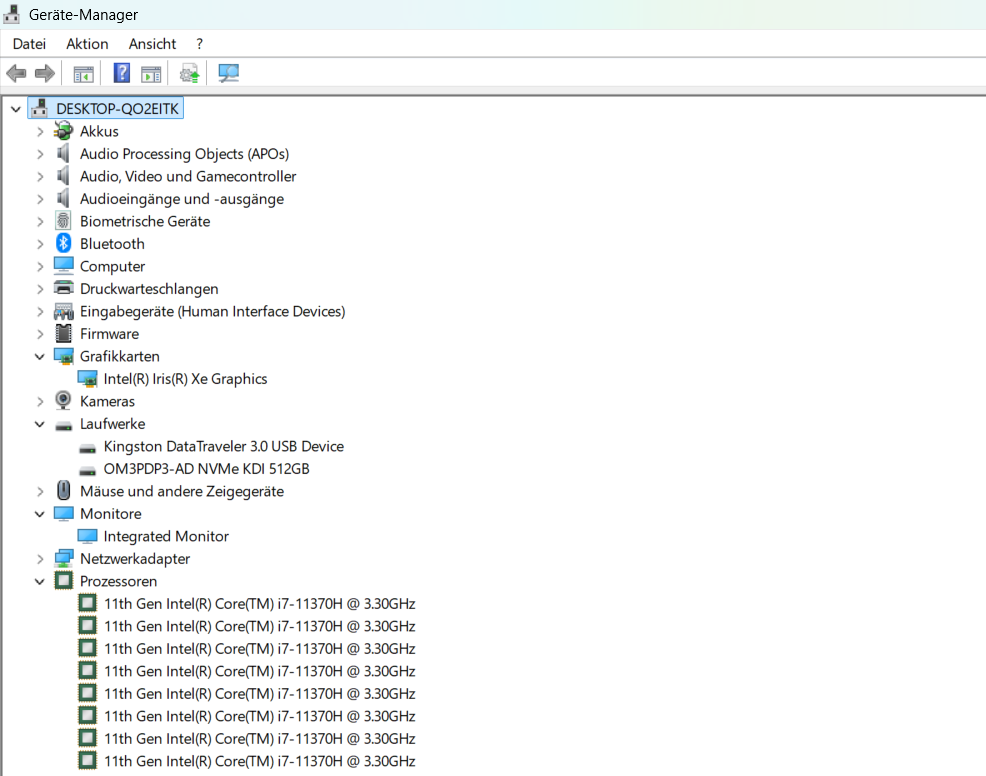Select Eingabegeräte (Human Interface Devices) label
The width and height of the screenshot is (986, 776).
pyautogui.click(x=213, y=311)
